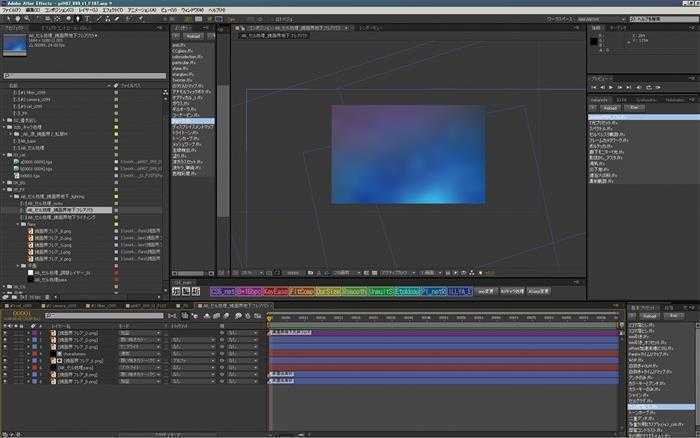Click the red KeyEase script button
Viewport: 700px width, 438px height.
(x=275, y=292)
